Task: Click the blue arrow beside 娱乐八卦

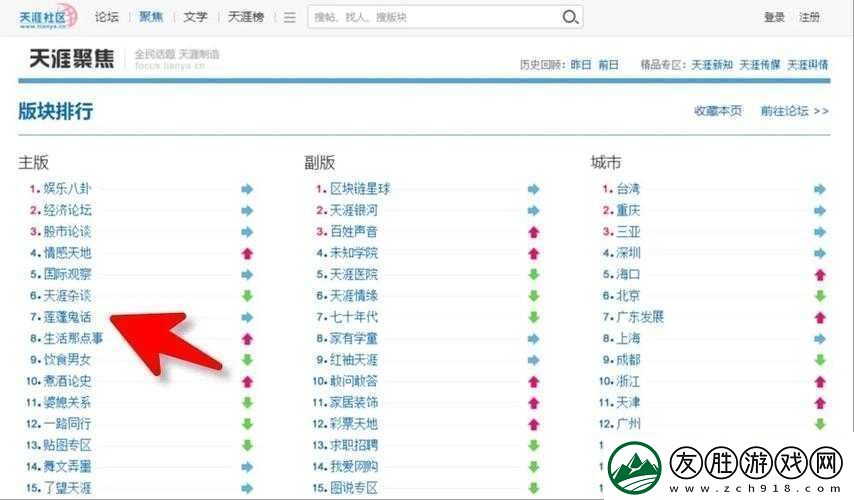Action: (x=247, y=189)
